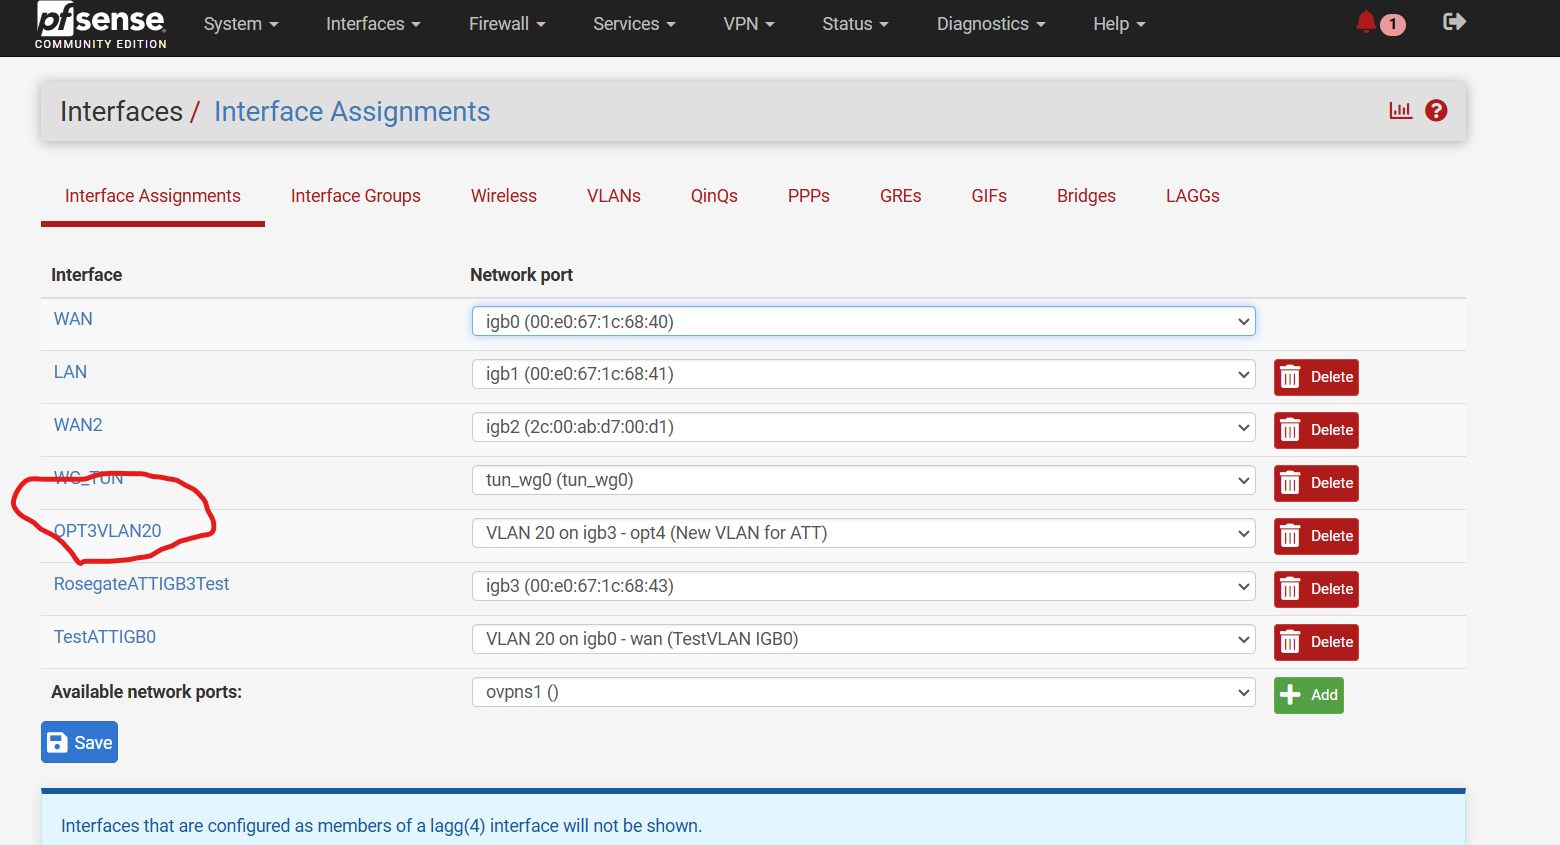
Task: Switch to the Bridges tab
Action: click(1086, 196)
